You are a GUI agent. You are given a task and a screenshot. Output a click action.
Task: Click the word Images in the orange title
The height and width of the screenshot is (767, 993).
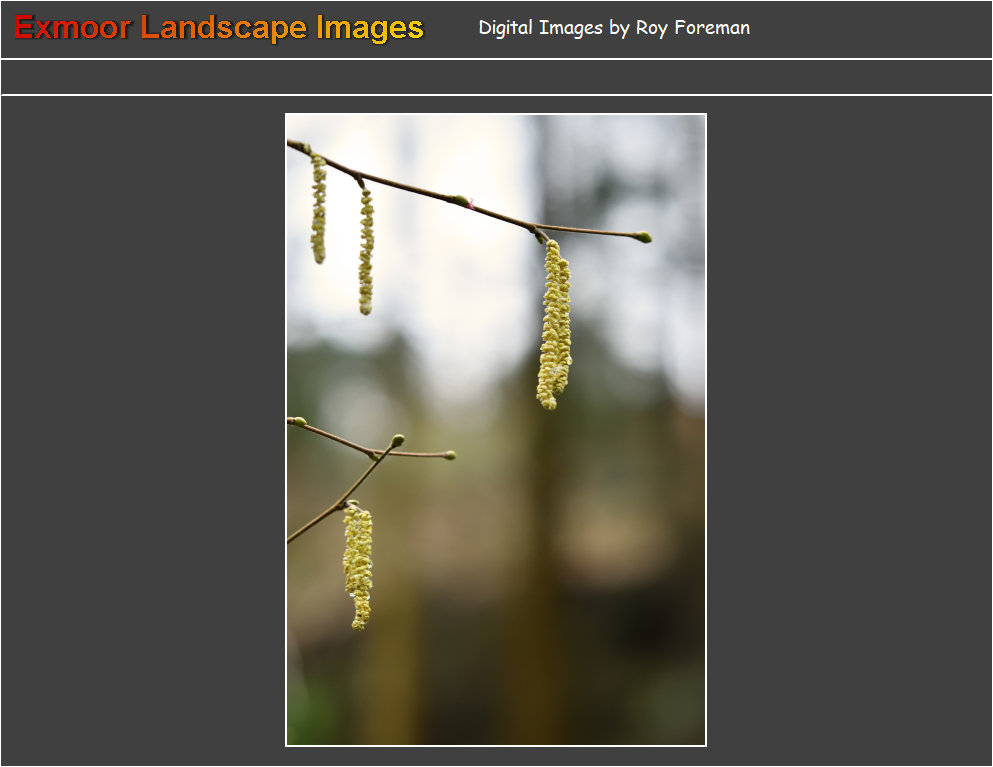coord(369,28)
